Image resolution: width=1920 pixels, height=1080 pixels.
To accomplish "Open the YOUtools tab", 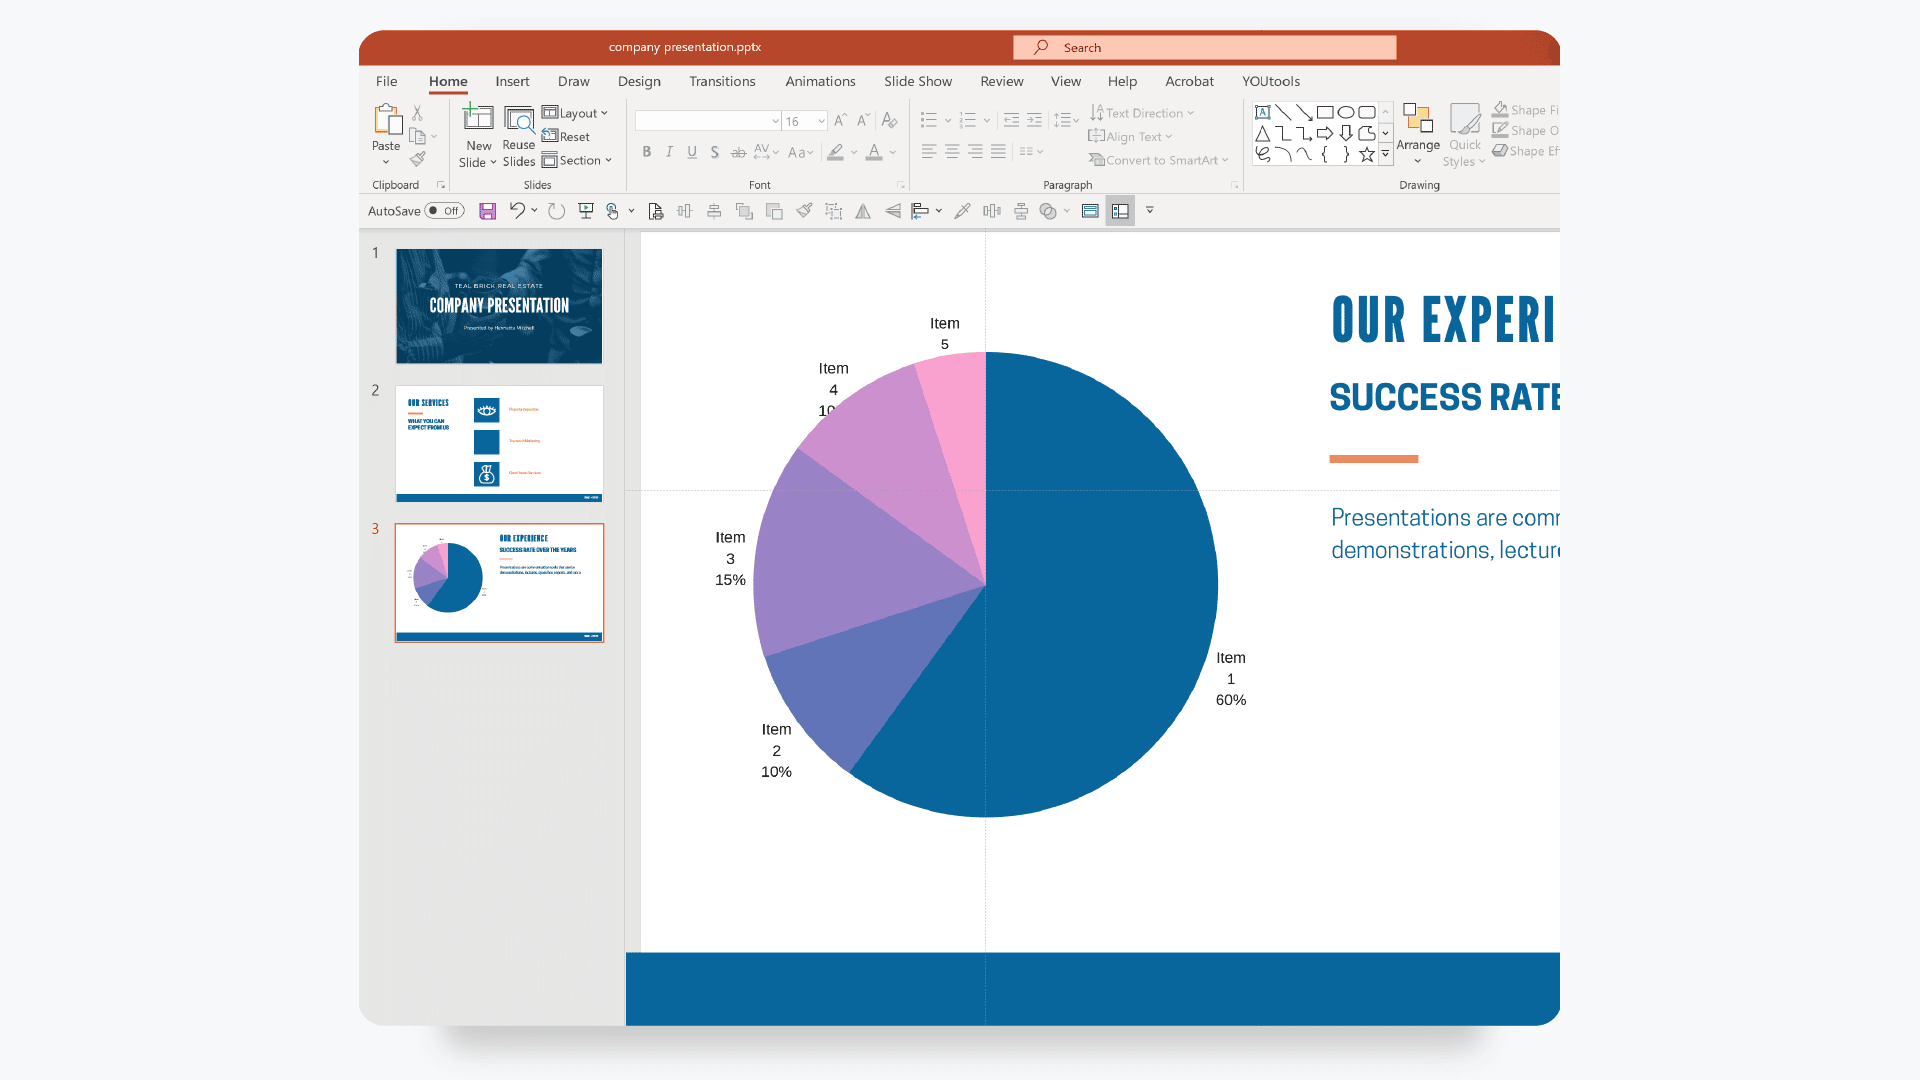I will (1271, 81).
